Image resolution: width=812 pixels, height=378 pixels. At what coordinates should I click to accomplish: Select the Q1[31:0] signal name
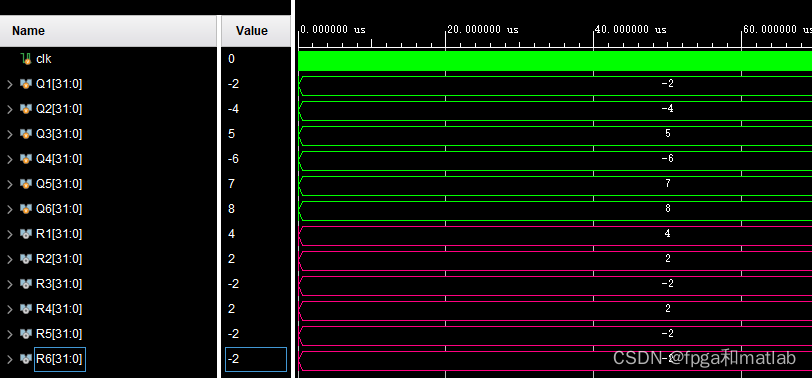59,84
